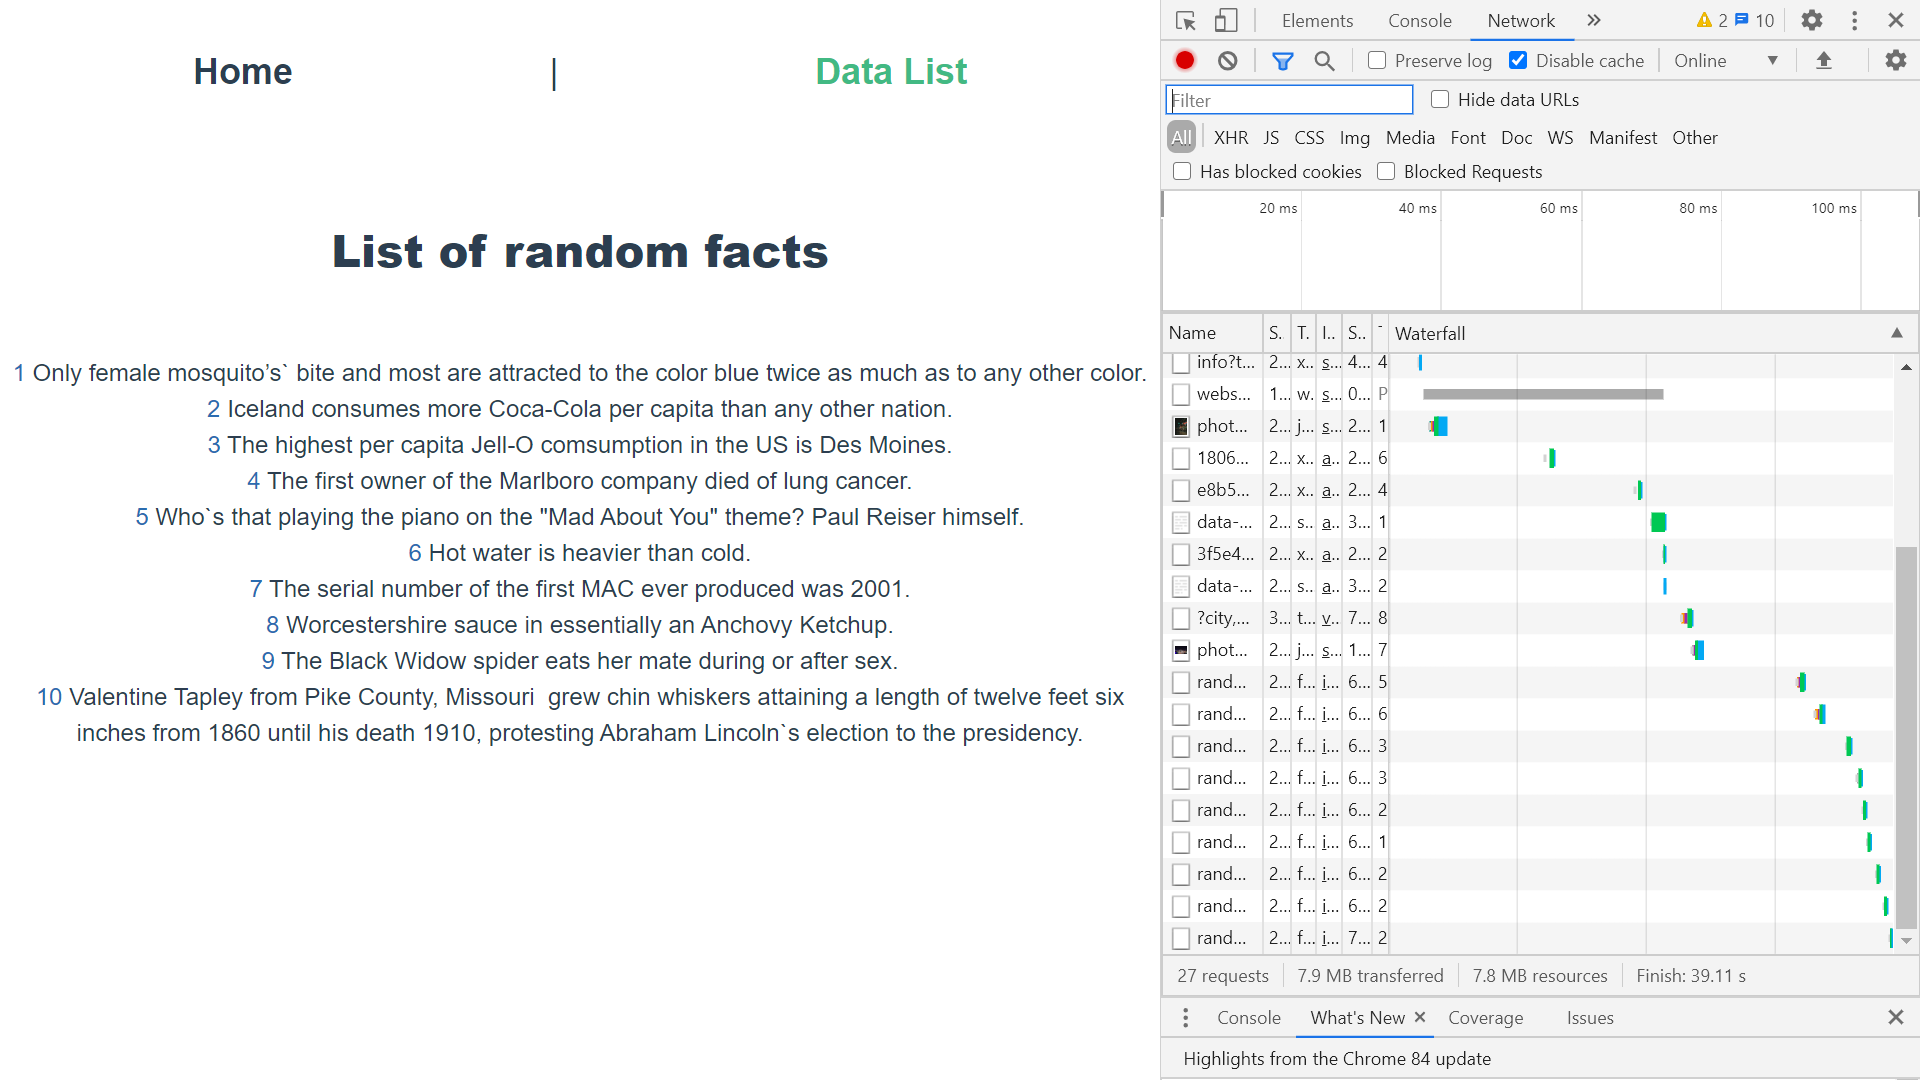Check Has blocked cookies option
This screenshot has width=1920, height=1080.
click(x=1182, y=172)
